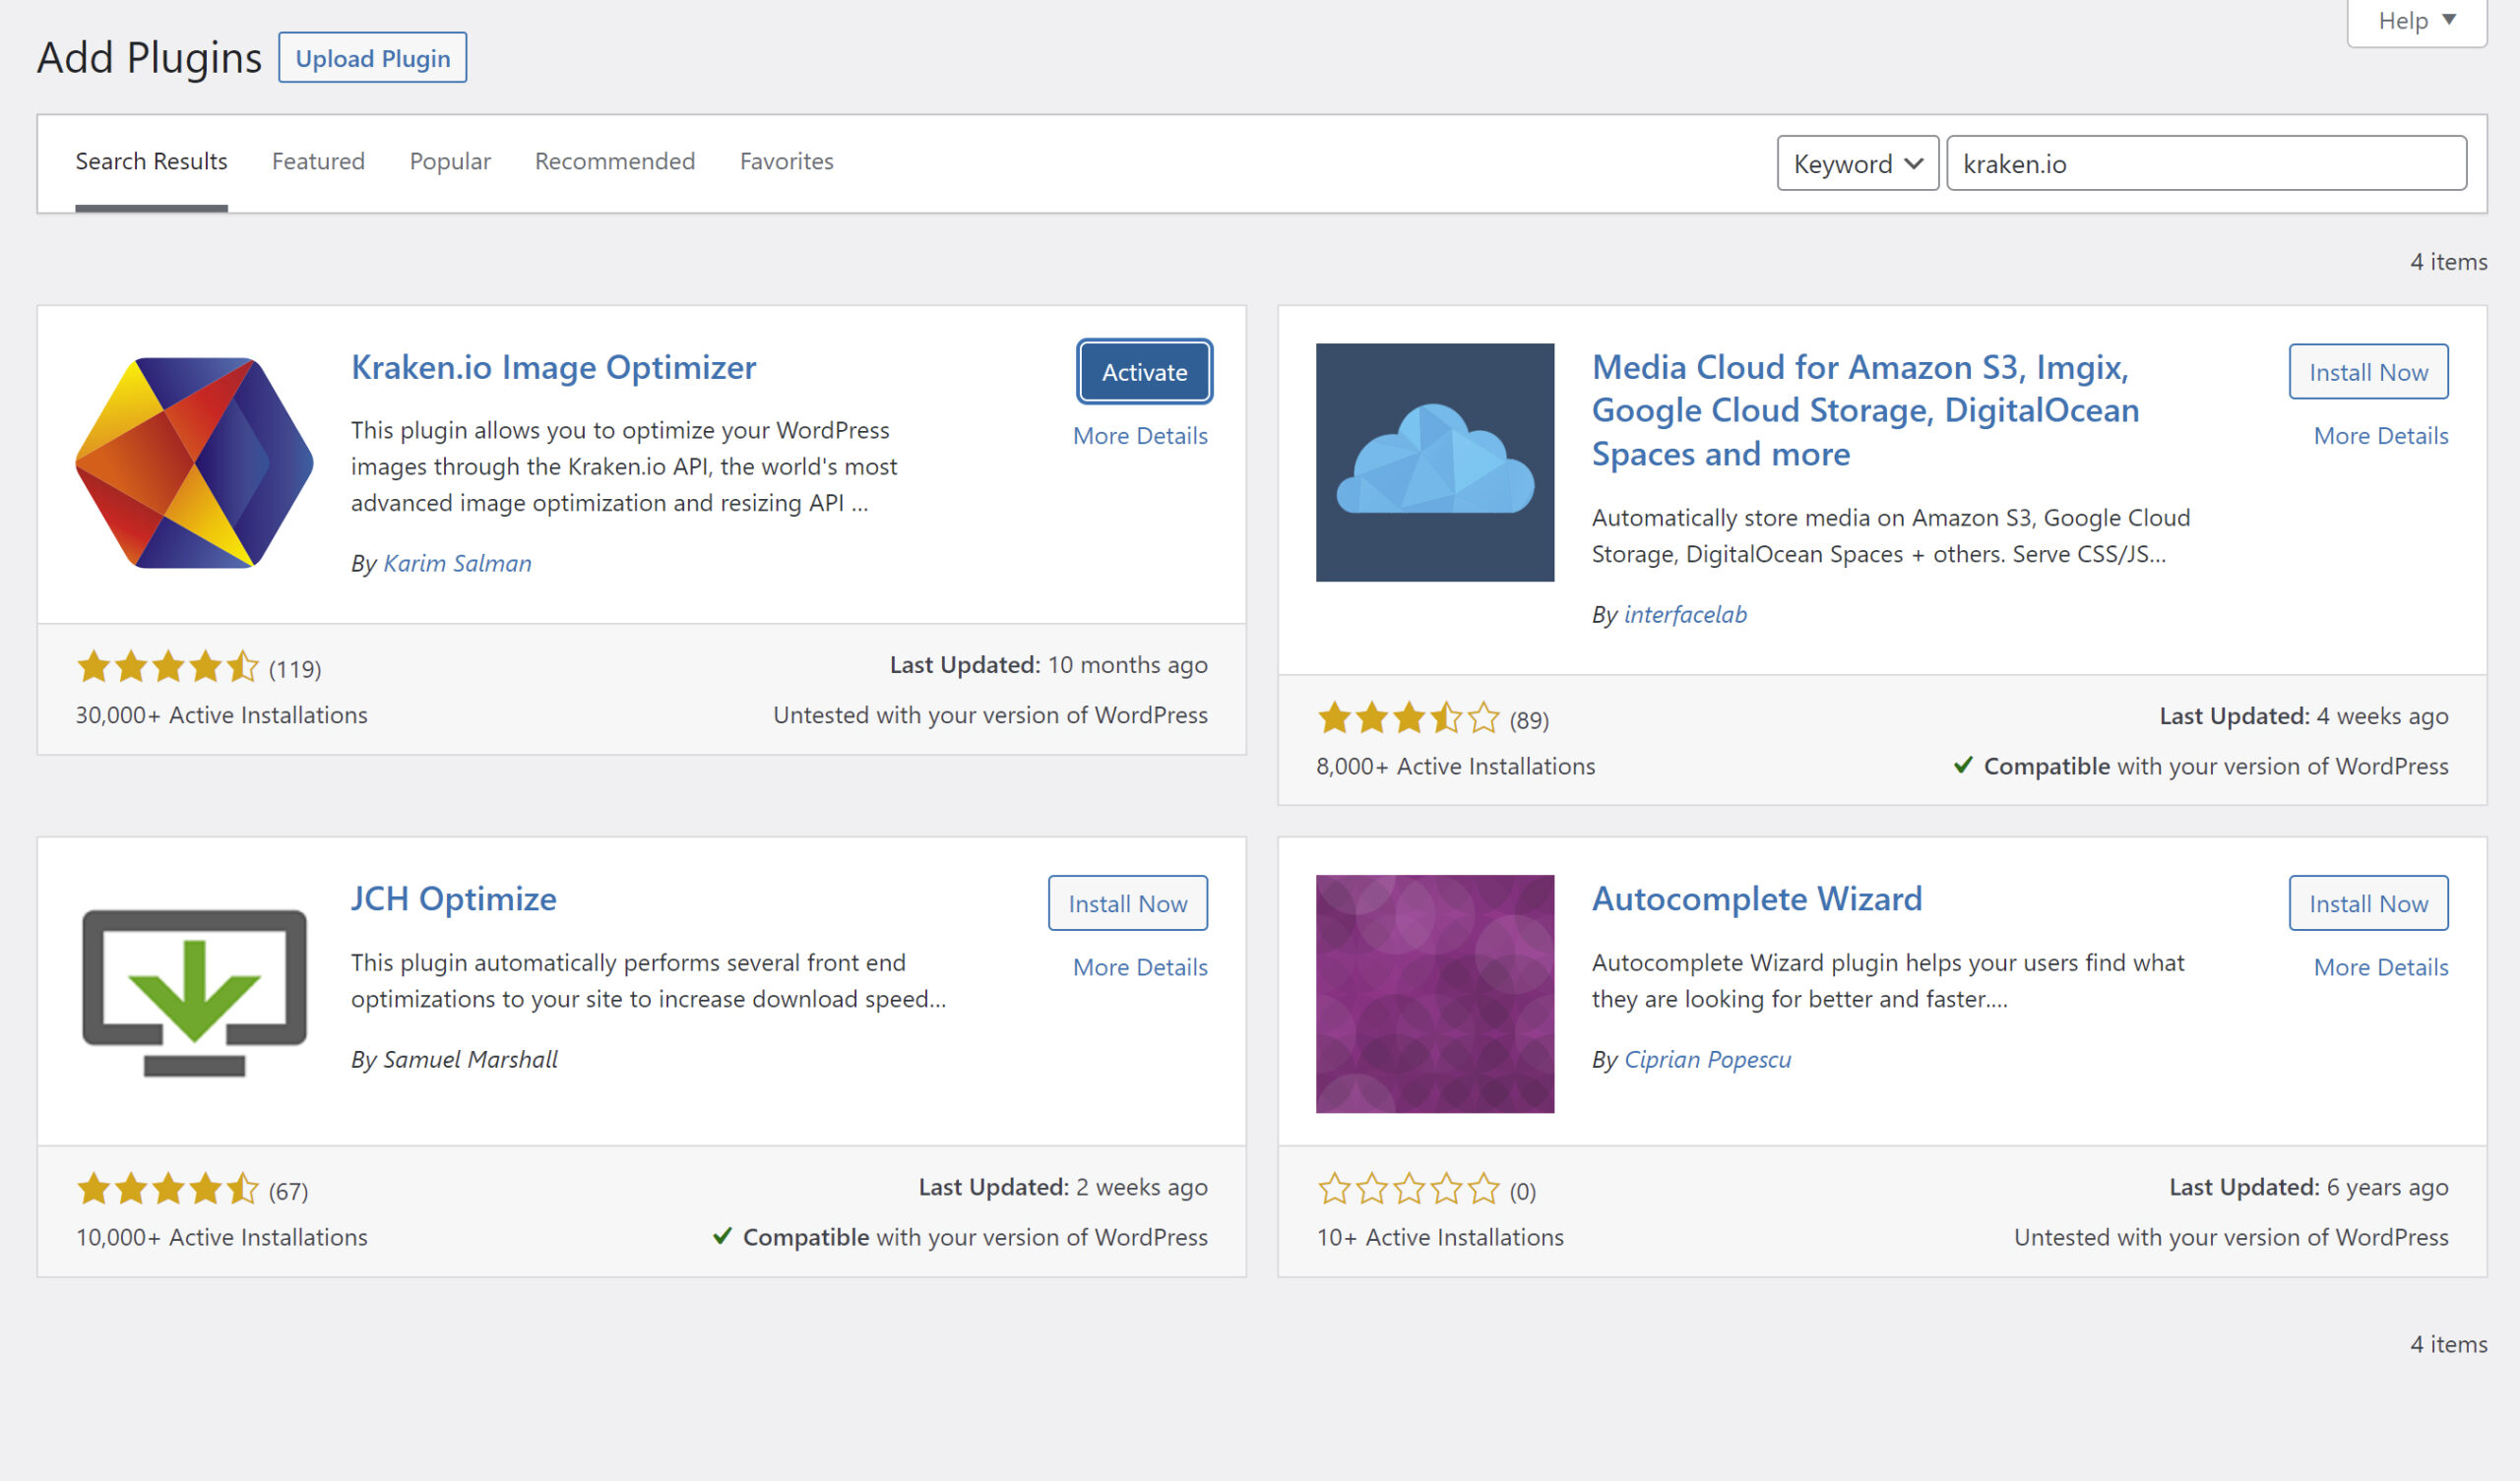
Task: Open More Details for Media Cloud
Action: pyautogui.click(x=2381, y=436)
